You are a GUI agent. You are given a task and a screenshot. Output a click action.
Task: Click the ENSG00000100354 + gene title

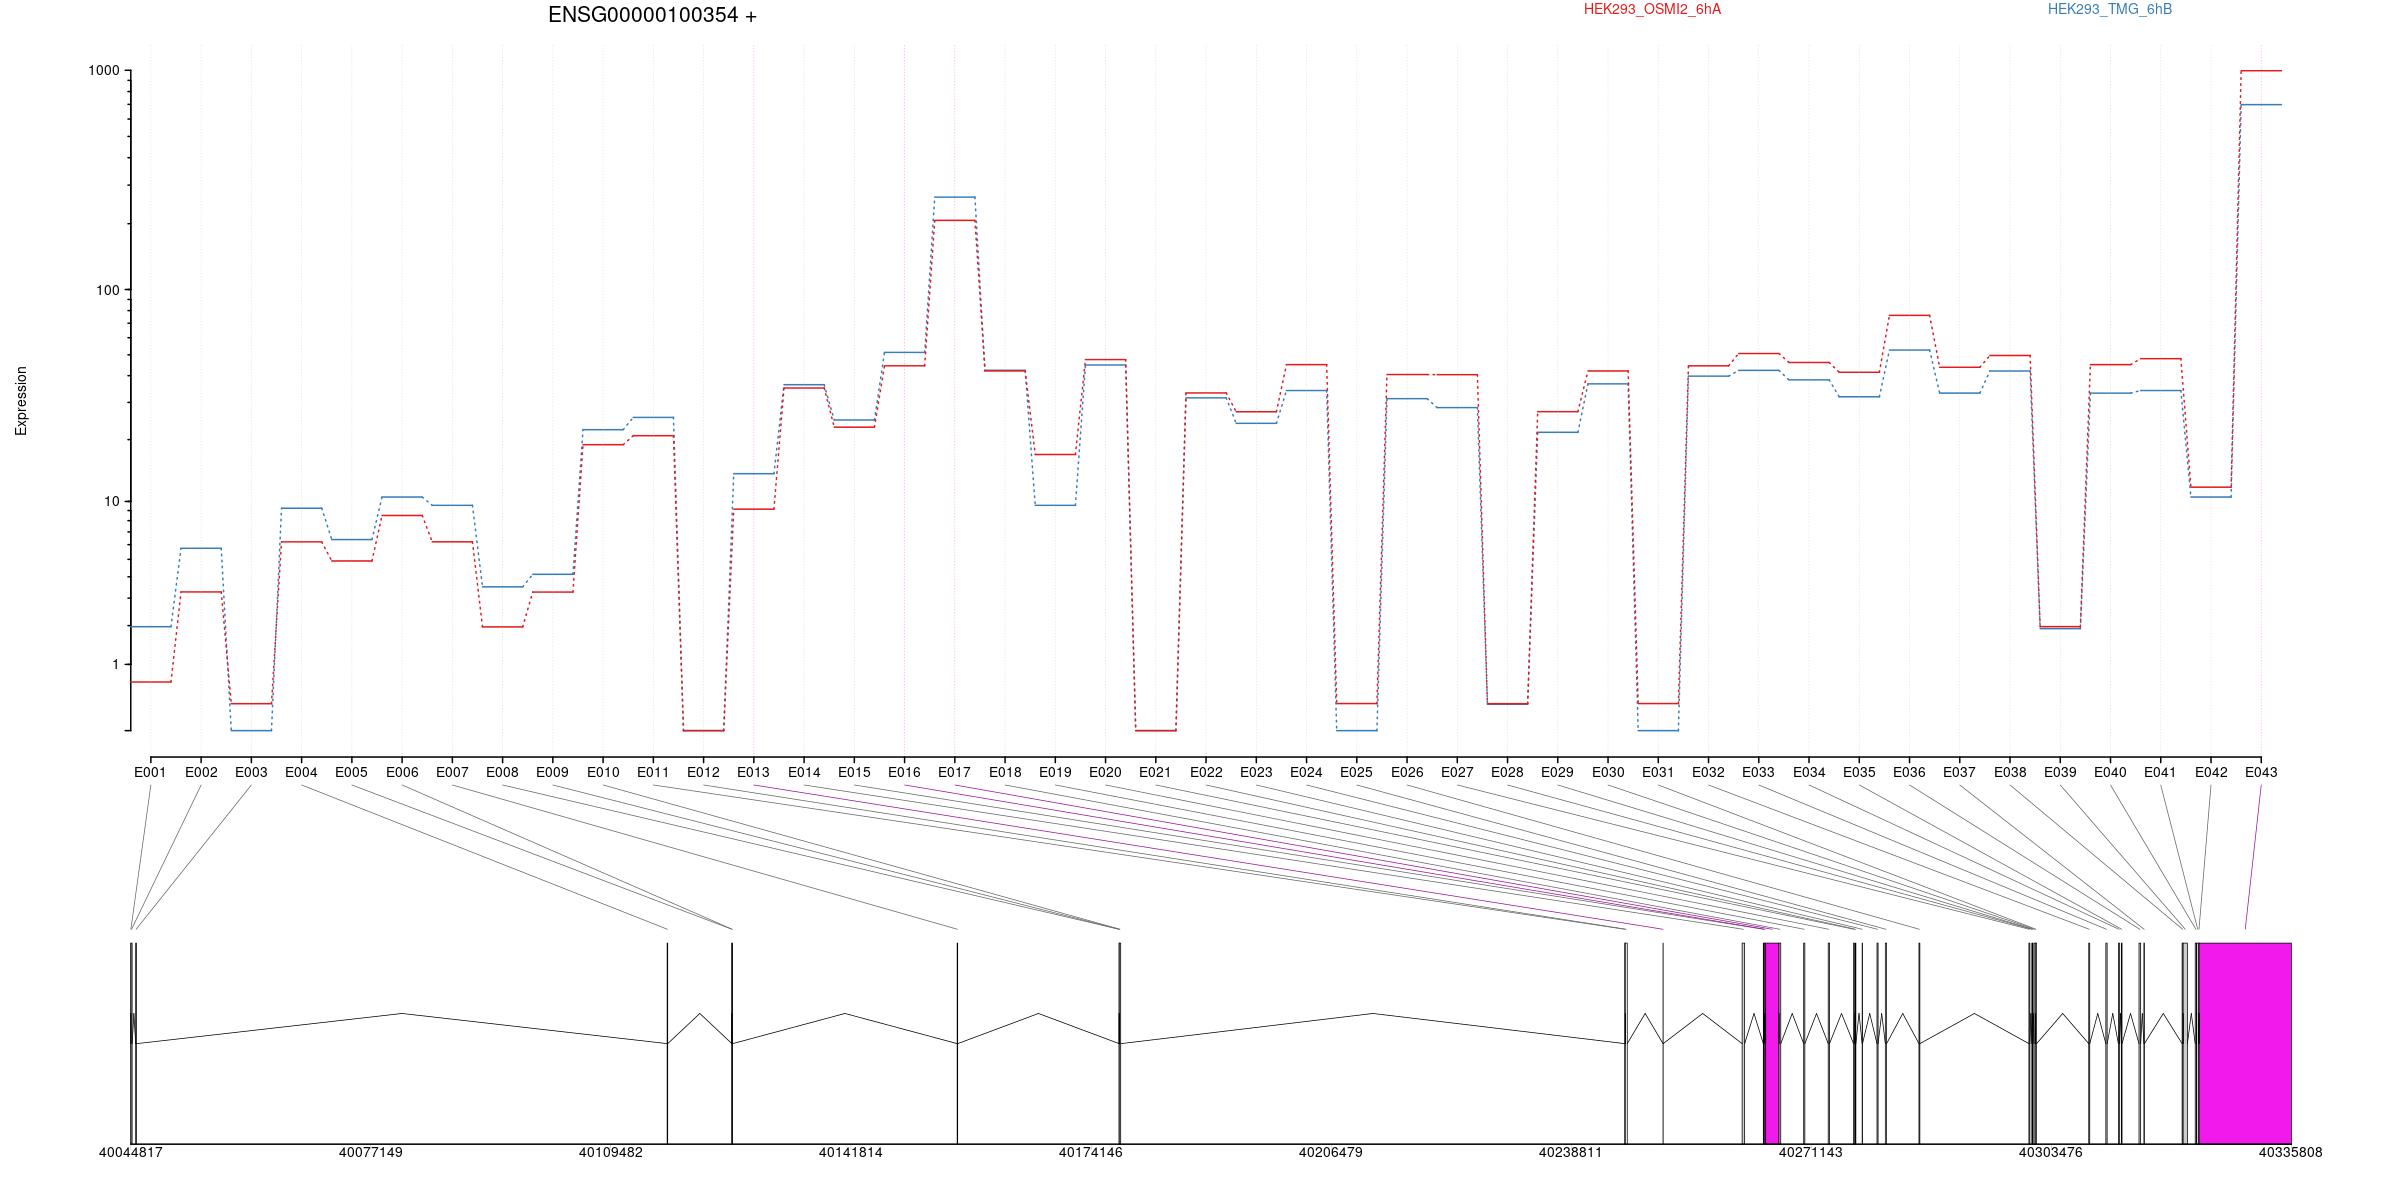click(x=652, y=15)
